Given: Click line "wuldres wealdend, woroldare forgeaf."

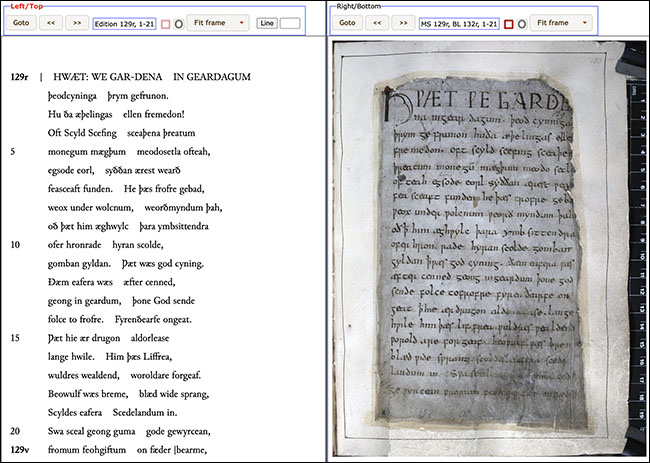Looking at the screenshot, I should click(124, 376).
